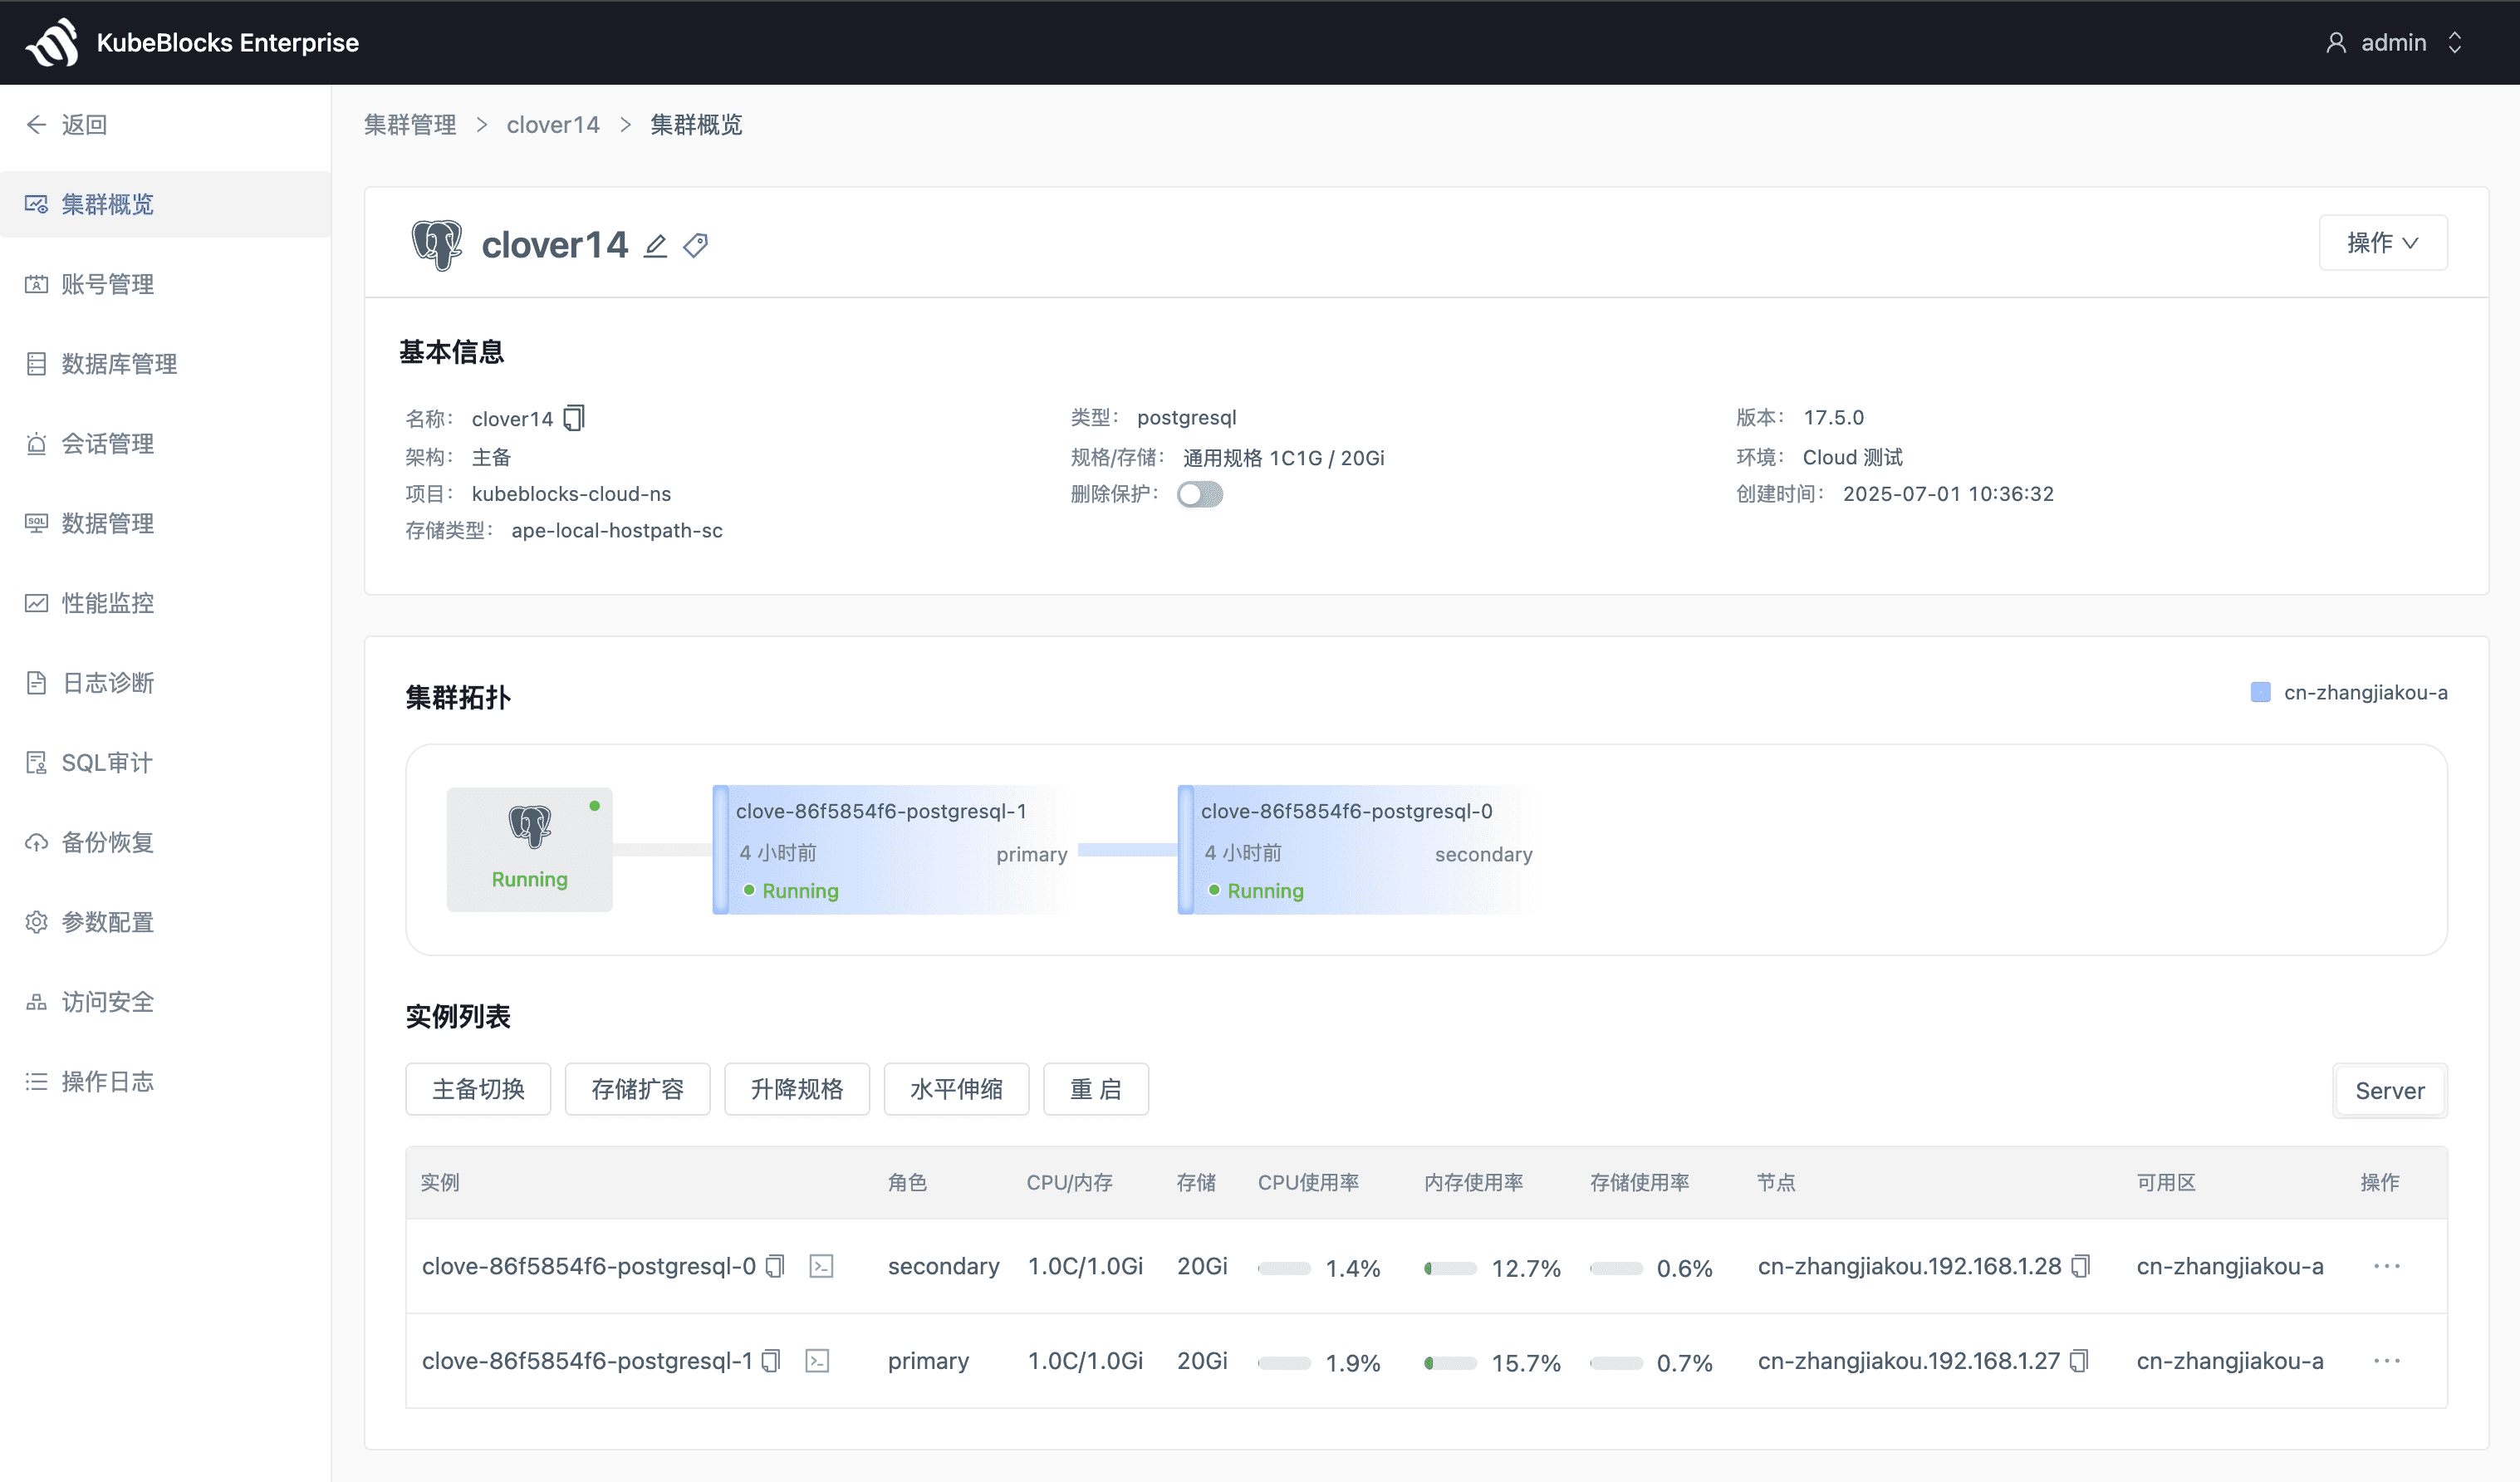This screenshot has width=2520, height=1482.
Task: Copy the cluster name clover14 in basic info
Action: coord(574,418)
